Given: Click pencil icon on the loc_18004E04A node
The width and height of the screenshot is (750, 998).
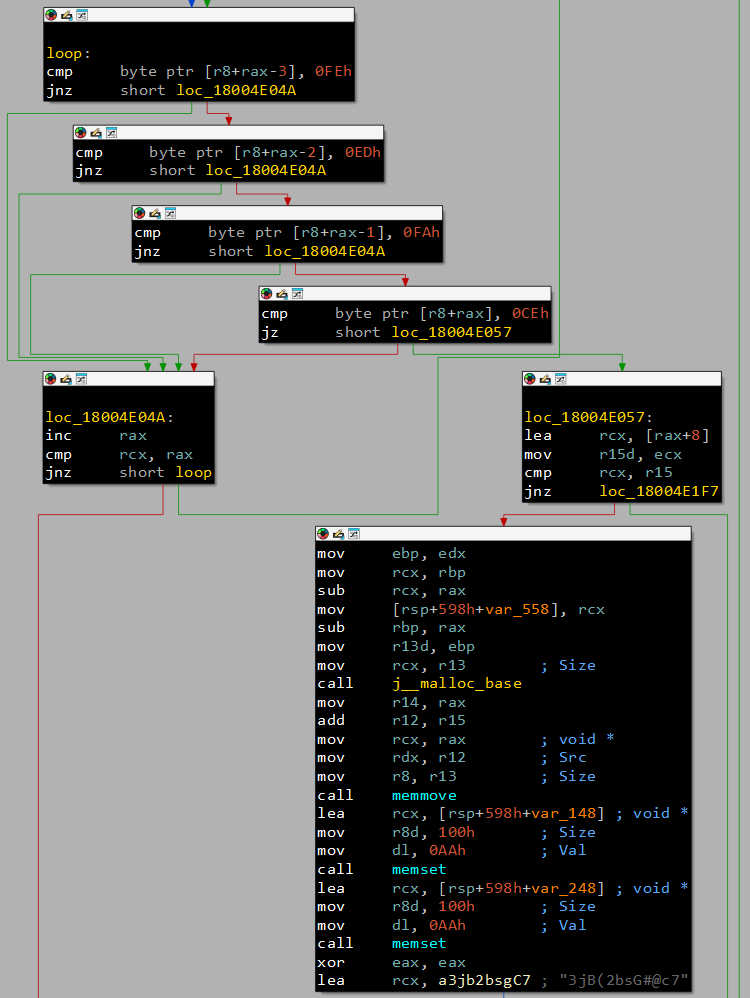Looking at the screenshot, I should click(x=66, y=379).
